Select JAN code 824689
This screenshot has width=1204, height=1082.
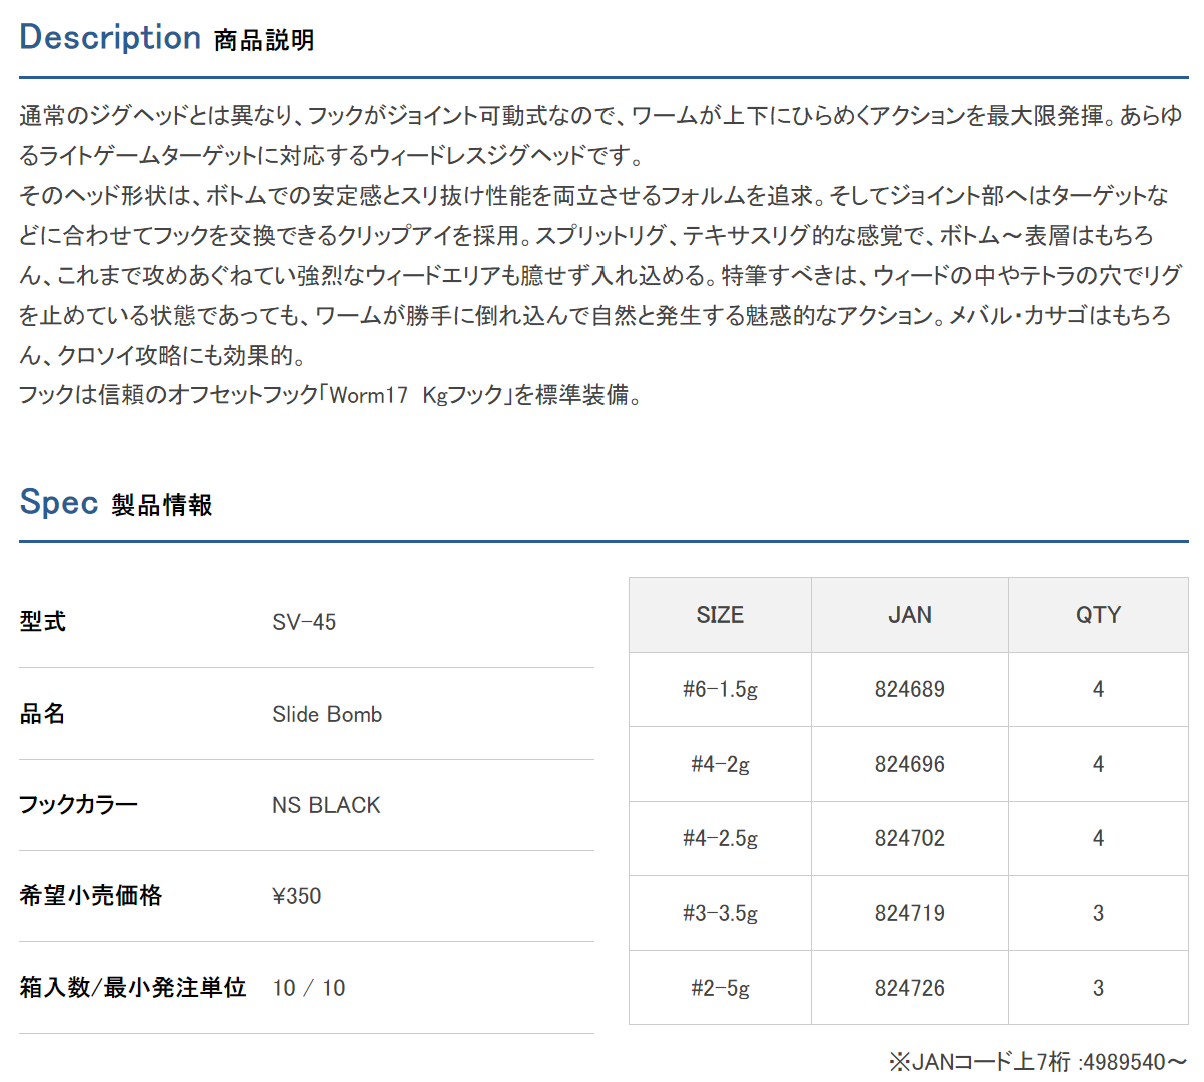(x=910, y=690)
